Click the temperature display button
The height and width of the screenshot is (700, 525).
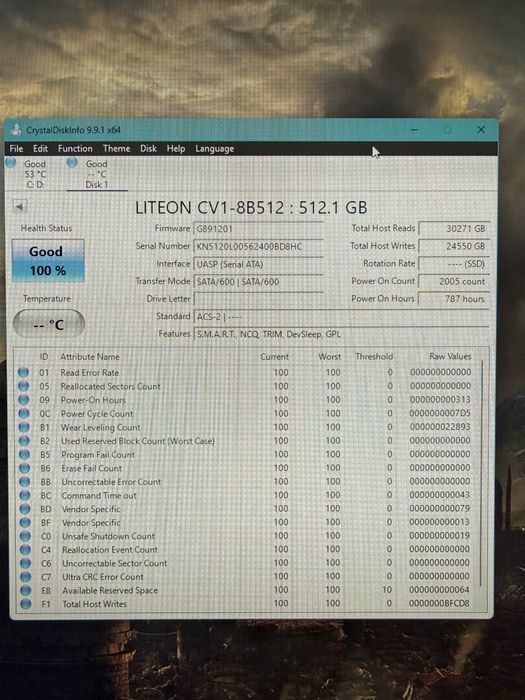(49, 324)
